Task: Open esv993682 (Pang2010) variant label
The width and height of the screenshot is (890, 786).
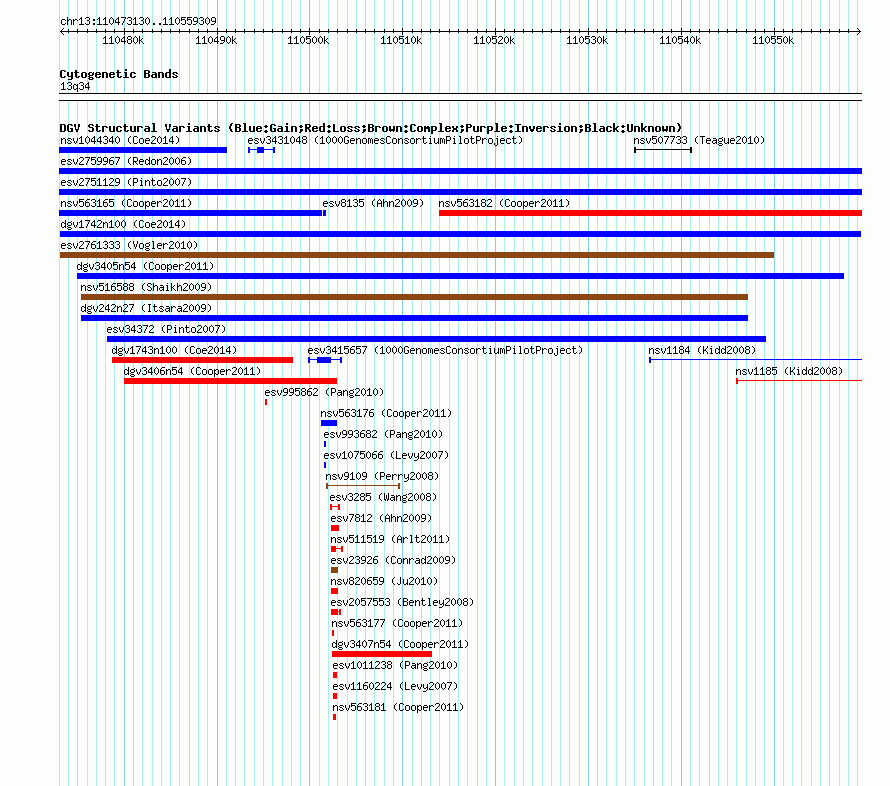Action: [x=383, y=434]
